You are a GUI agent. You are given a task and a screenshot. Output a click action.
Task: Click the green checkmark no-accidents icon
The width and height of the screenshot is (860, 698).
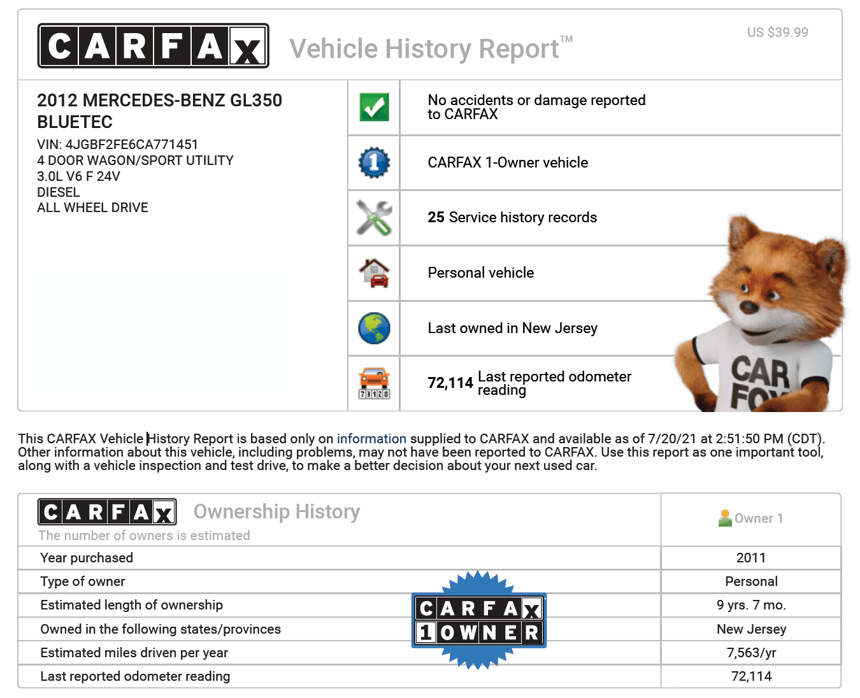coord(374,108)
